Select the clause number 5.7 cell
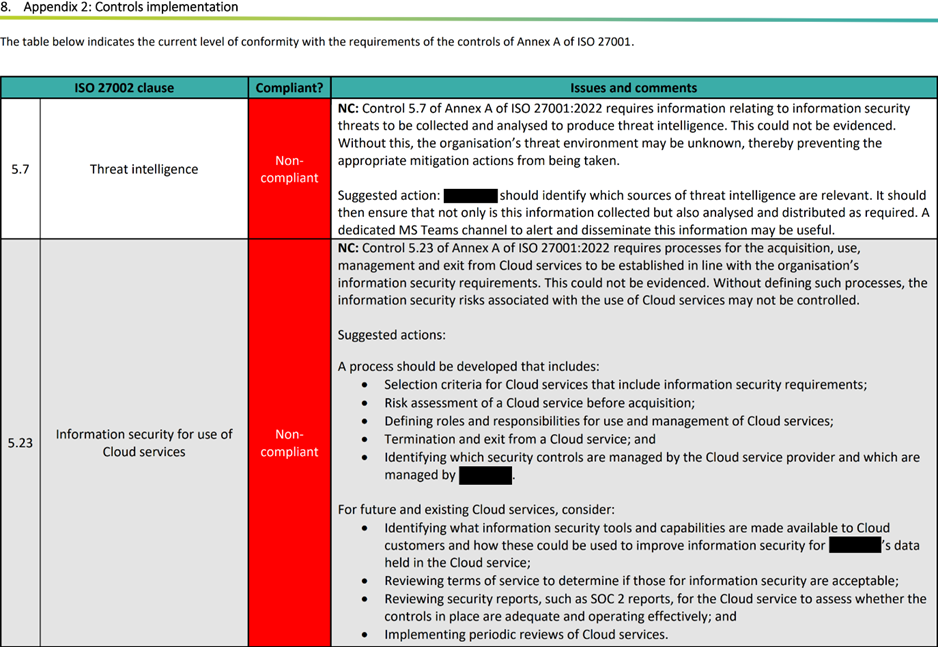The image size is (938, 647). pyautogui.click(x=20, y=169)
